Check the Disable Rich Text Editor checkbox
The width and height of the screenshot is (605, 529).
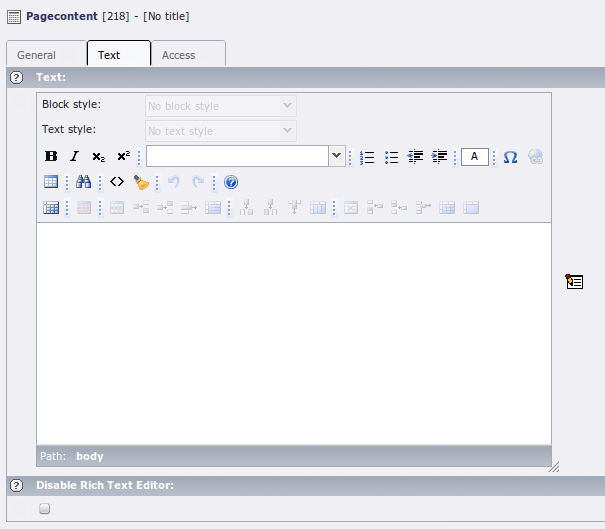[44, 508]
